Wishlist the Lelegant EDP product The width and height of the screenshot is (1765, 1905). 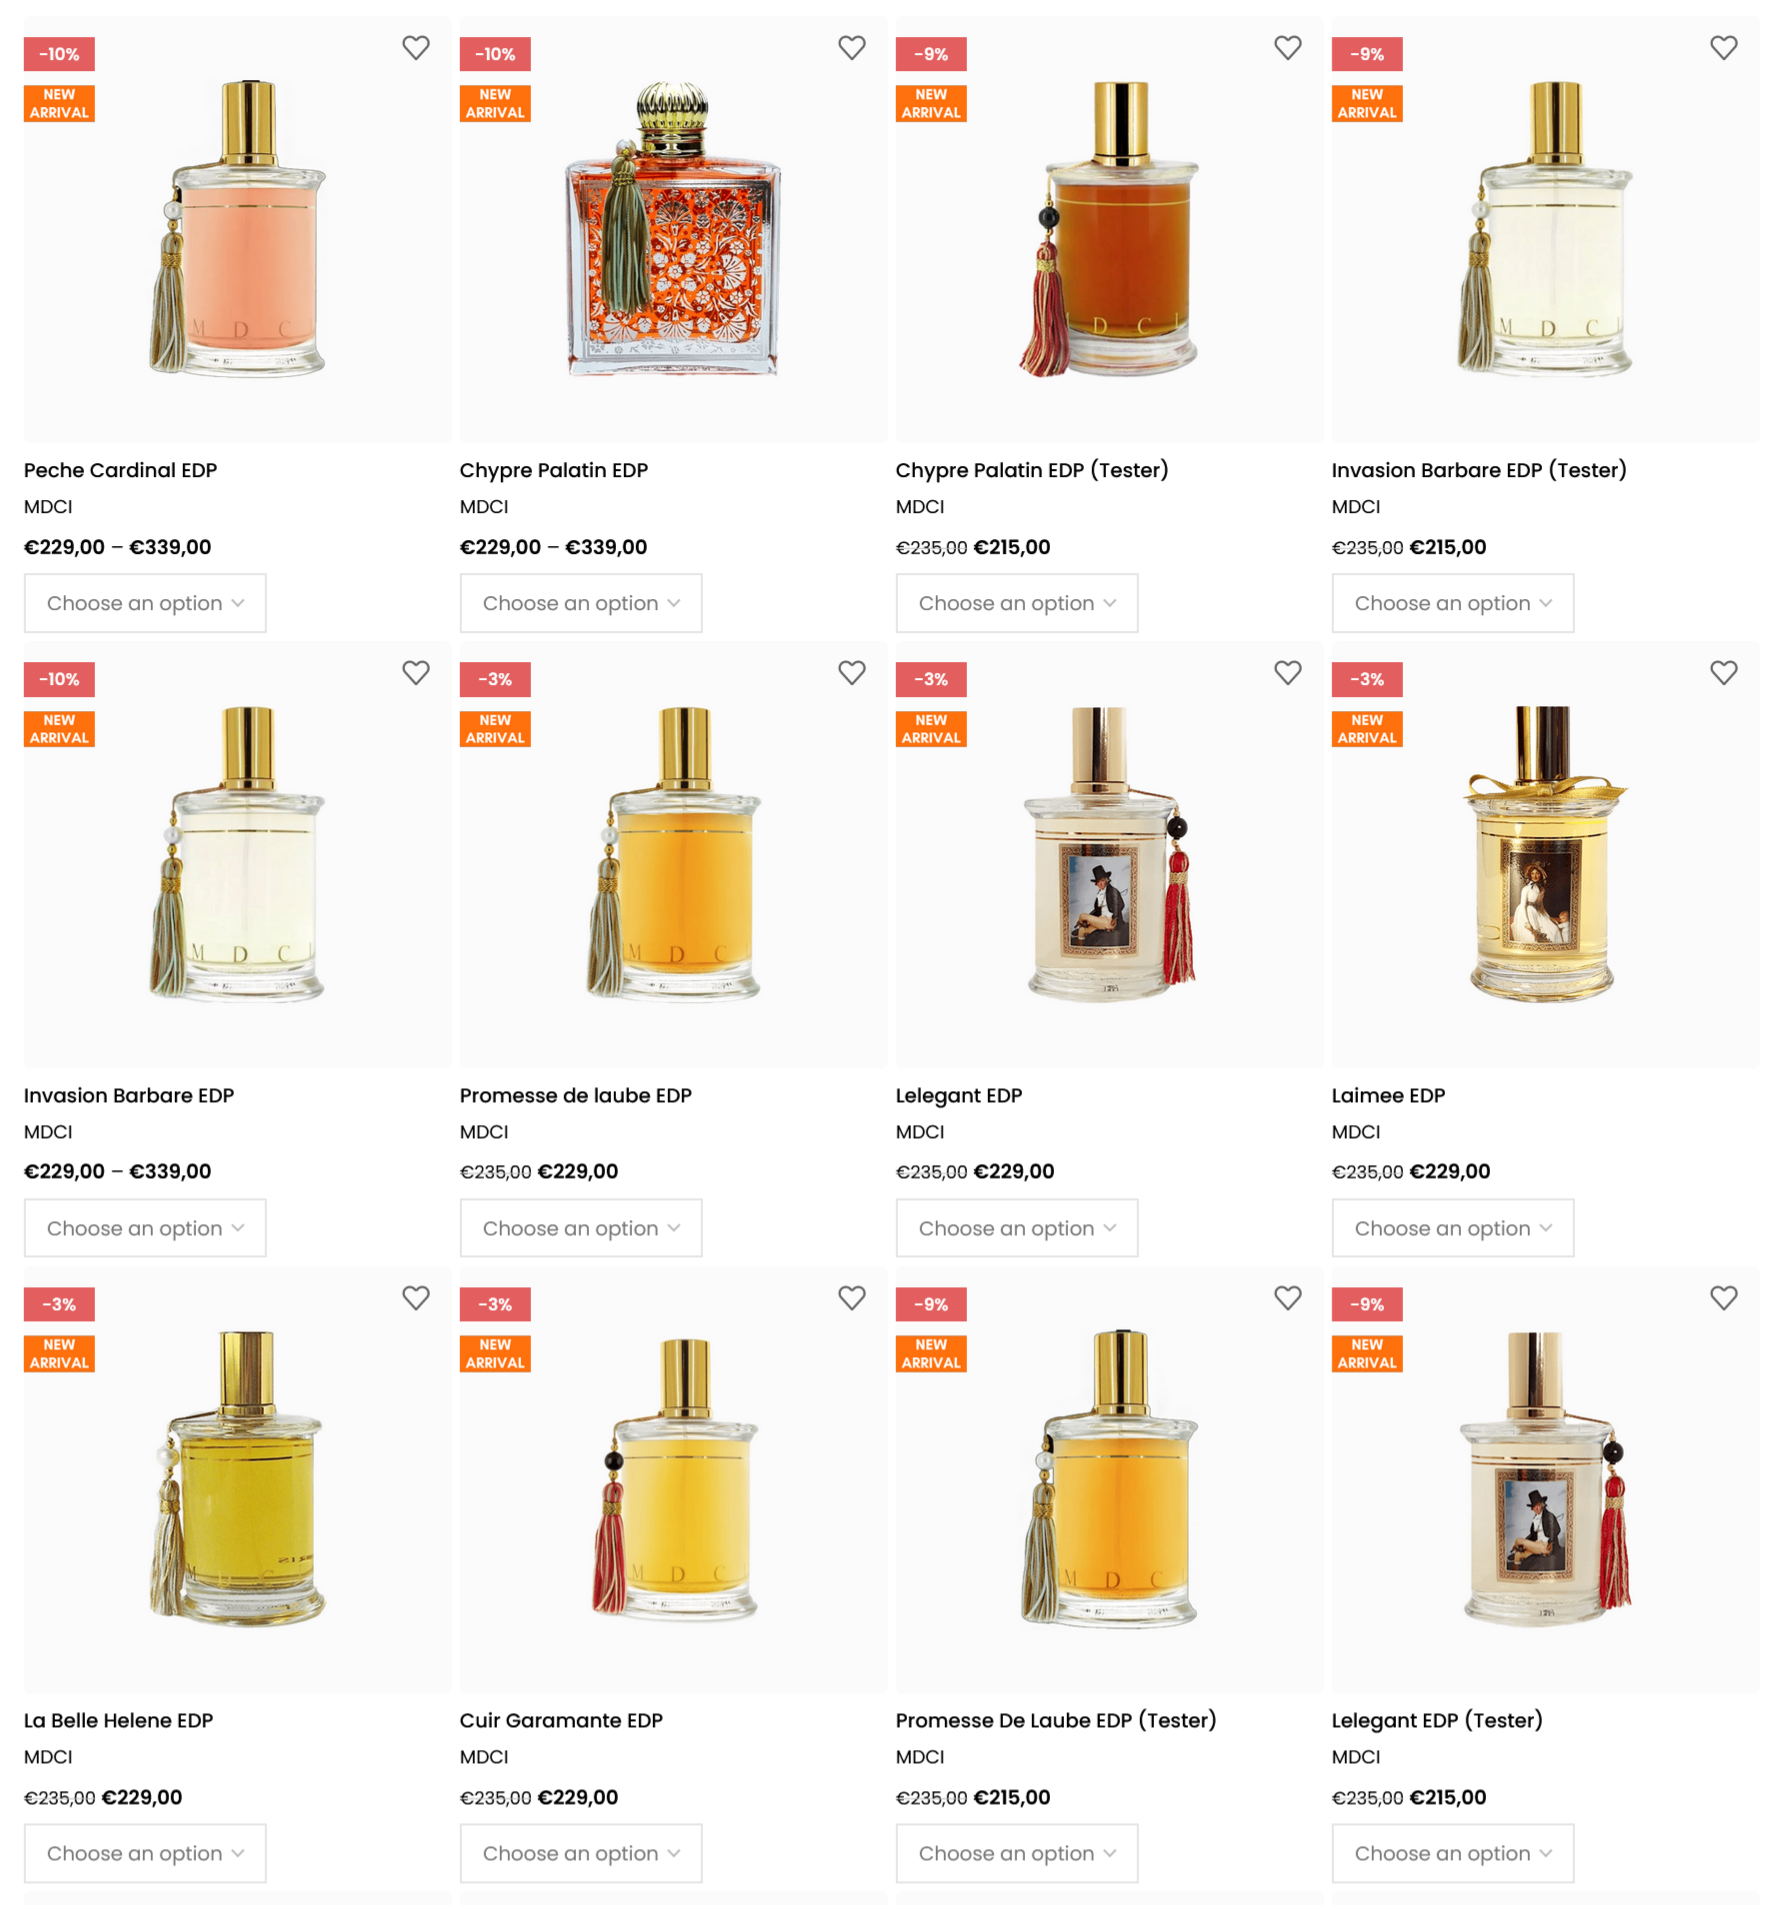click(x=1288, y=672)
